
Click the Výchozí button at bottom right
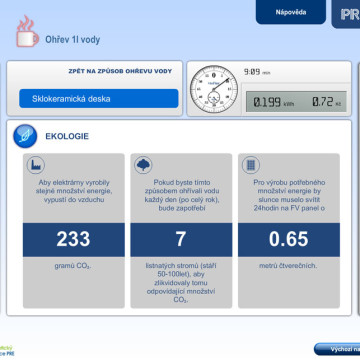click(337, 349)
